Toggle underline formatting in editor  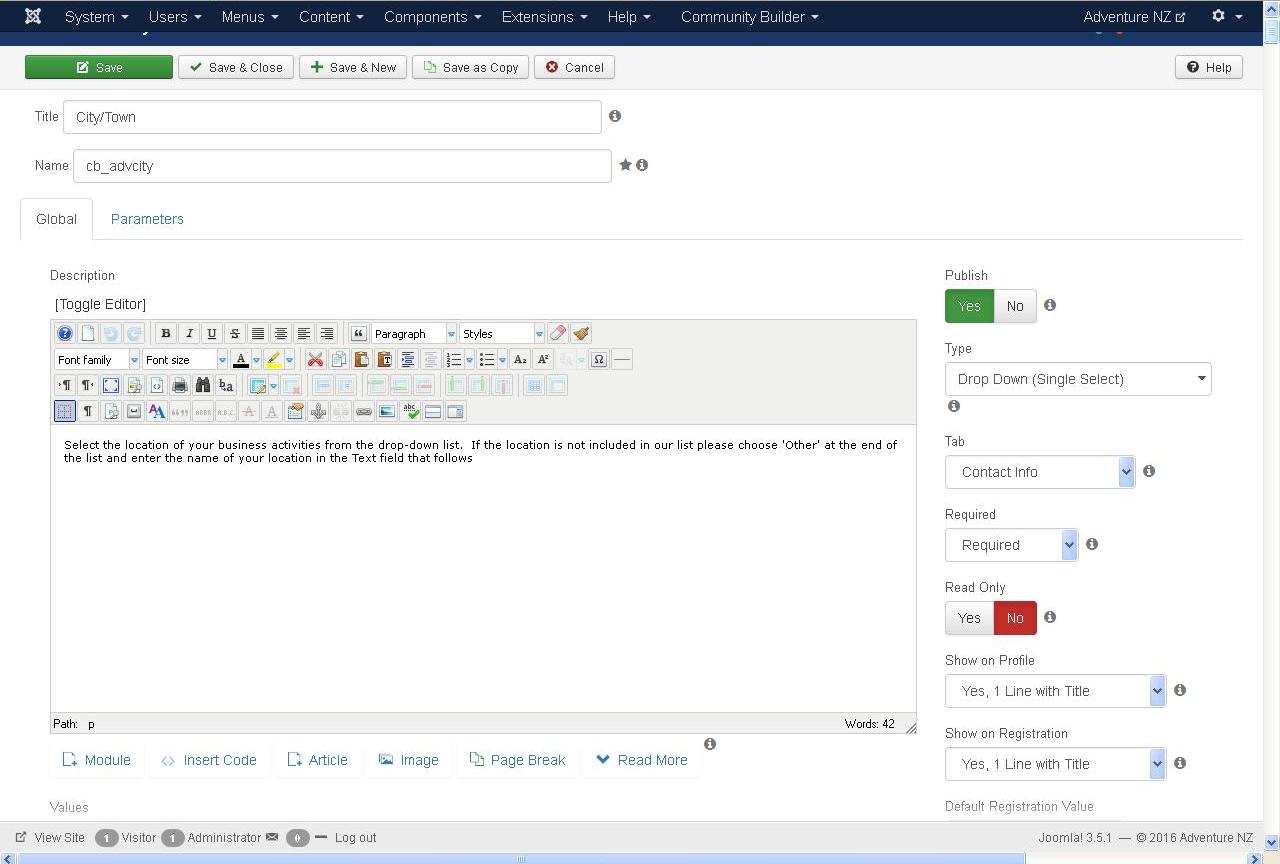(212, 333)
